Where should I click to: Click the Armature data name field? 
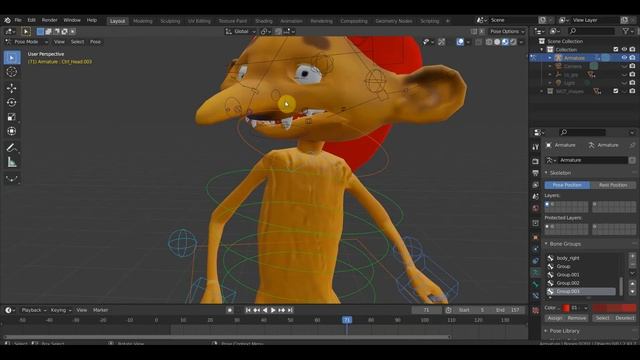point(593,160)
